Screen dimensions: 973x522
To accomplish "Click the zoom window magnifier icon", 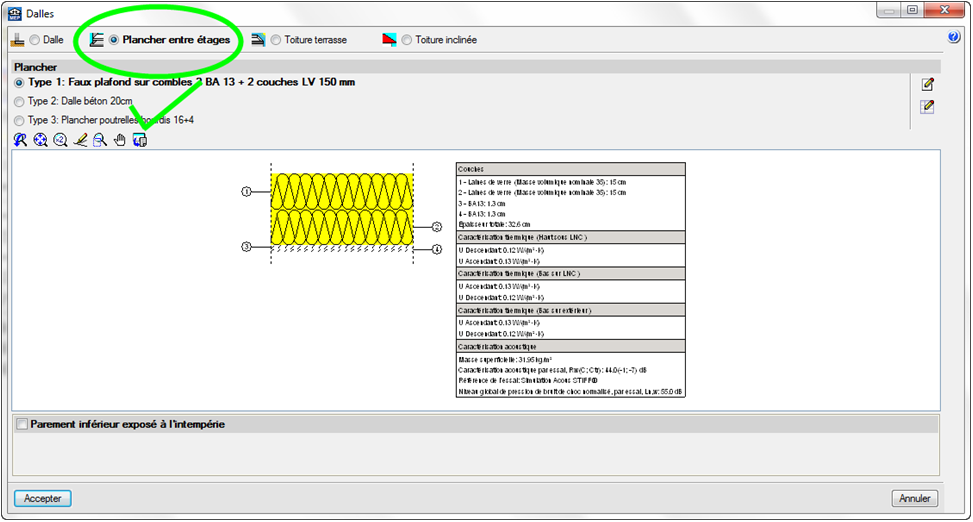I will (100, 140).
